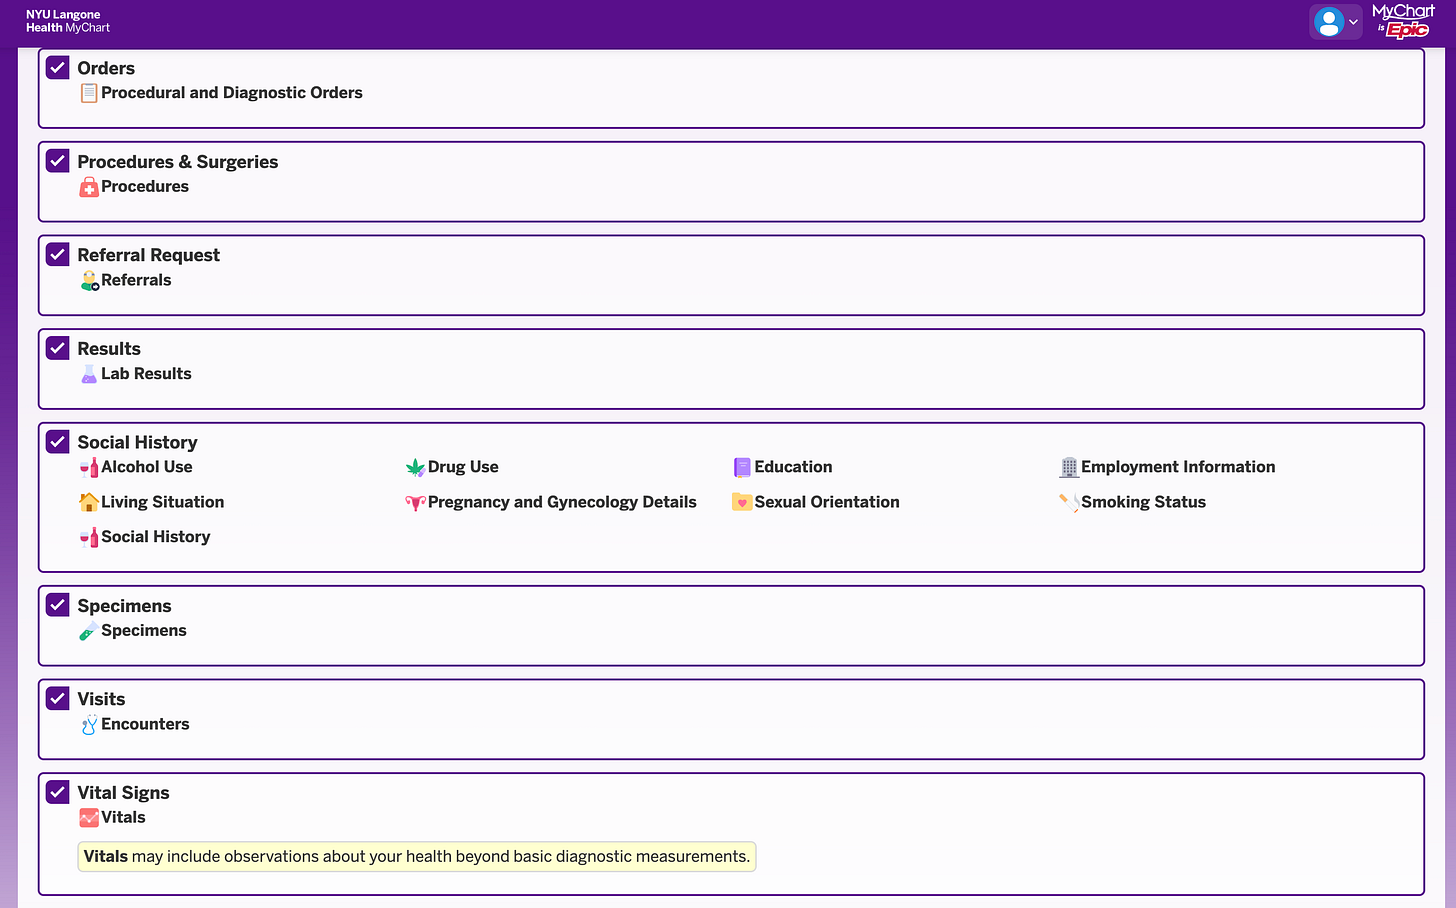This screenshot has height=908, width=1456.
Task: Click the Vitals label text
Action: (x=123, y=818)
